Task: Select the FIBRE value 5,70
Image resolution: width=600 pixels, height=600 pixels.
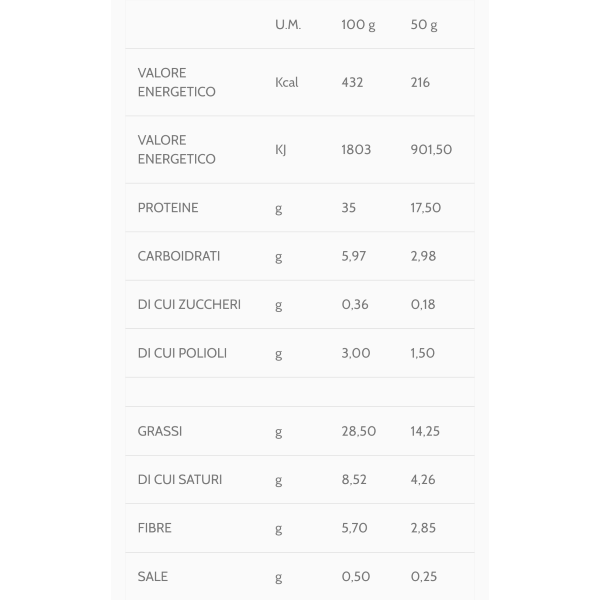Action: tap(354, 528)
